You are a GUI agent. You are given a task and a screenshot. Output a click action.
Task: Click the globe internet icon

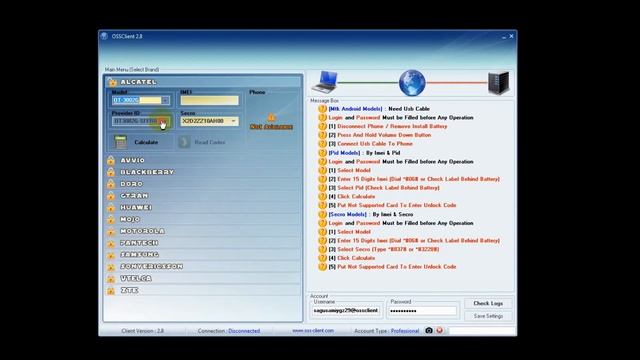pos(412,83)
